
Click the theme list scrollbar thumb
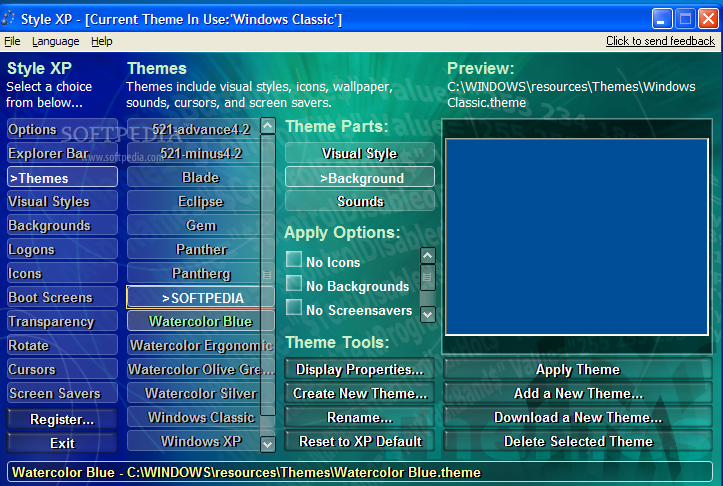(x=268, y=275)
